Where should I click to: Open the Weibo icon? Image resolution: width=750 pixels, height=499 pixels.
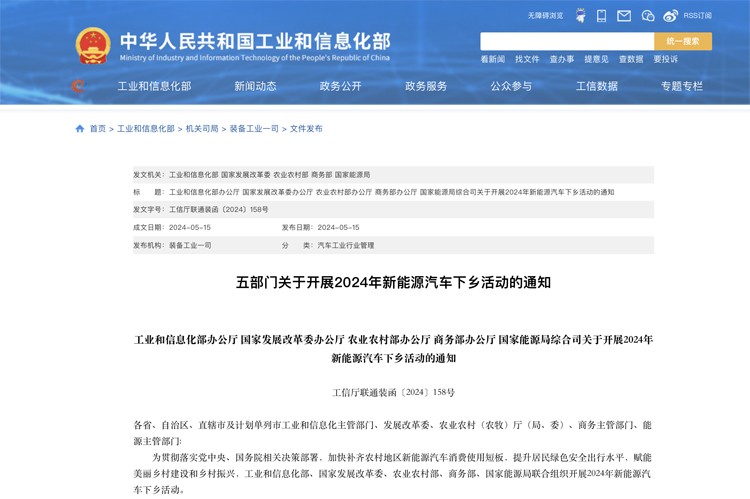670,16
